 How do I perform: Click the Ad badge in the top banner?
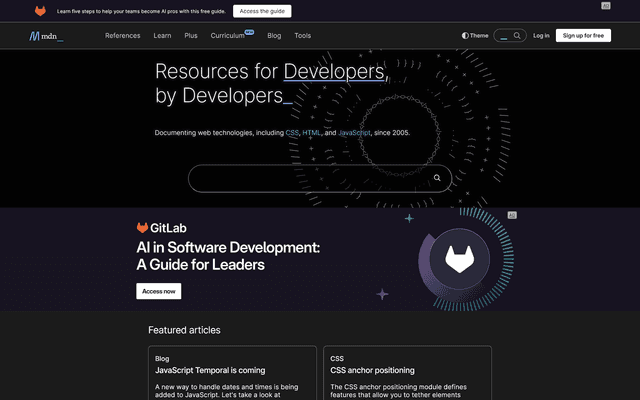[x=606, y=6]
